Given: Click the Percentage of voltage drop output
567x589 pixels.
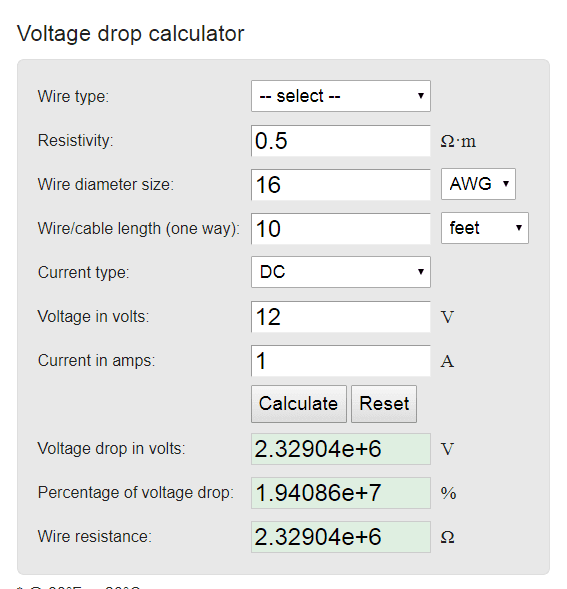Looking at the screenshot, I should click(340, 493).
